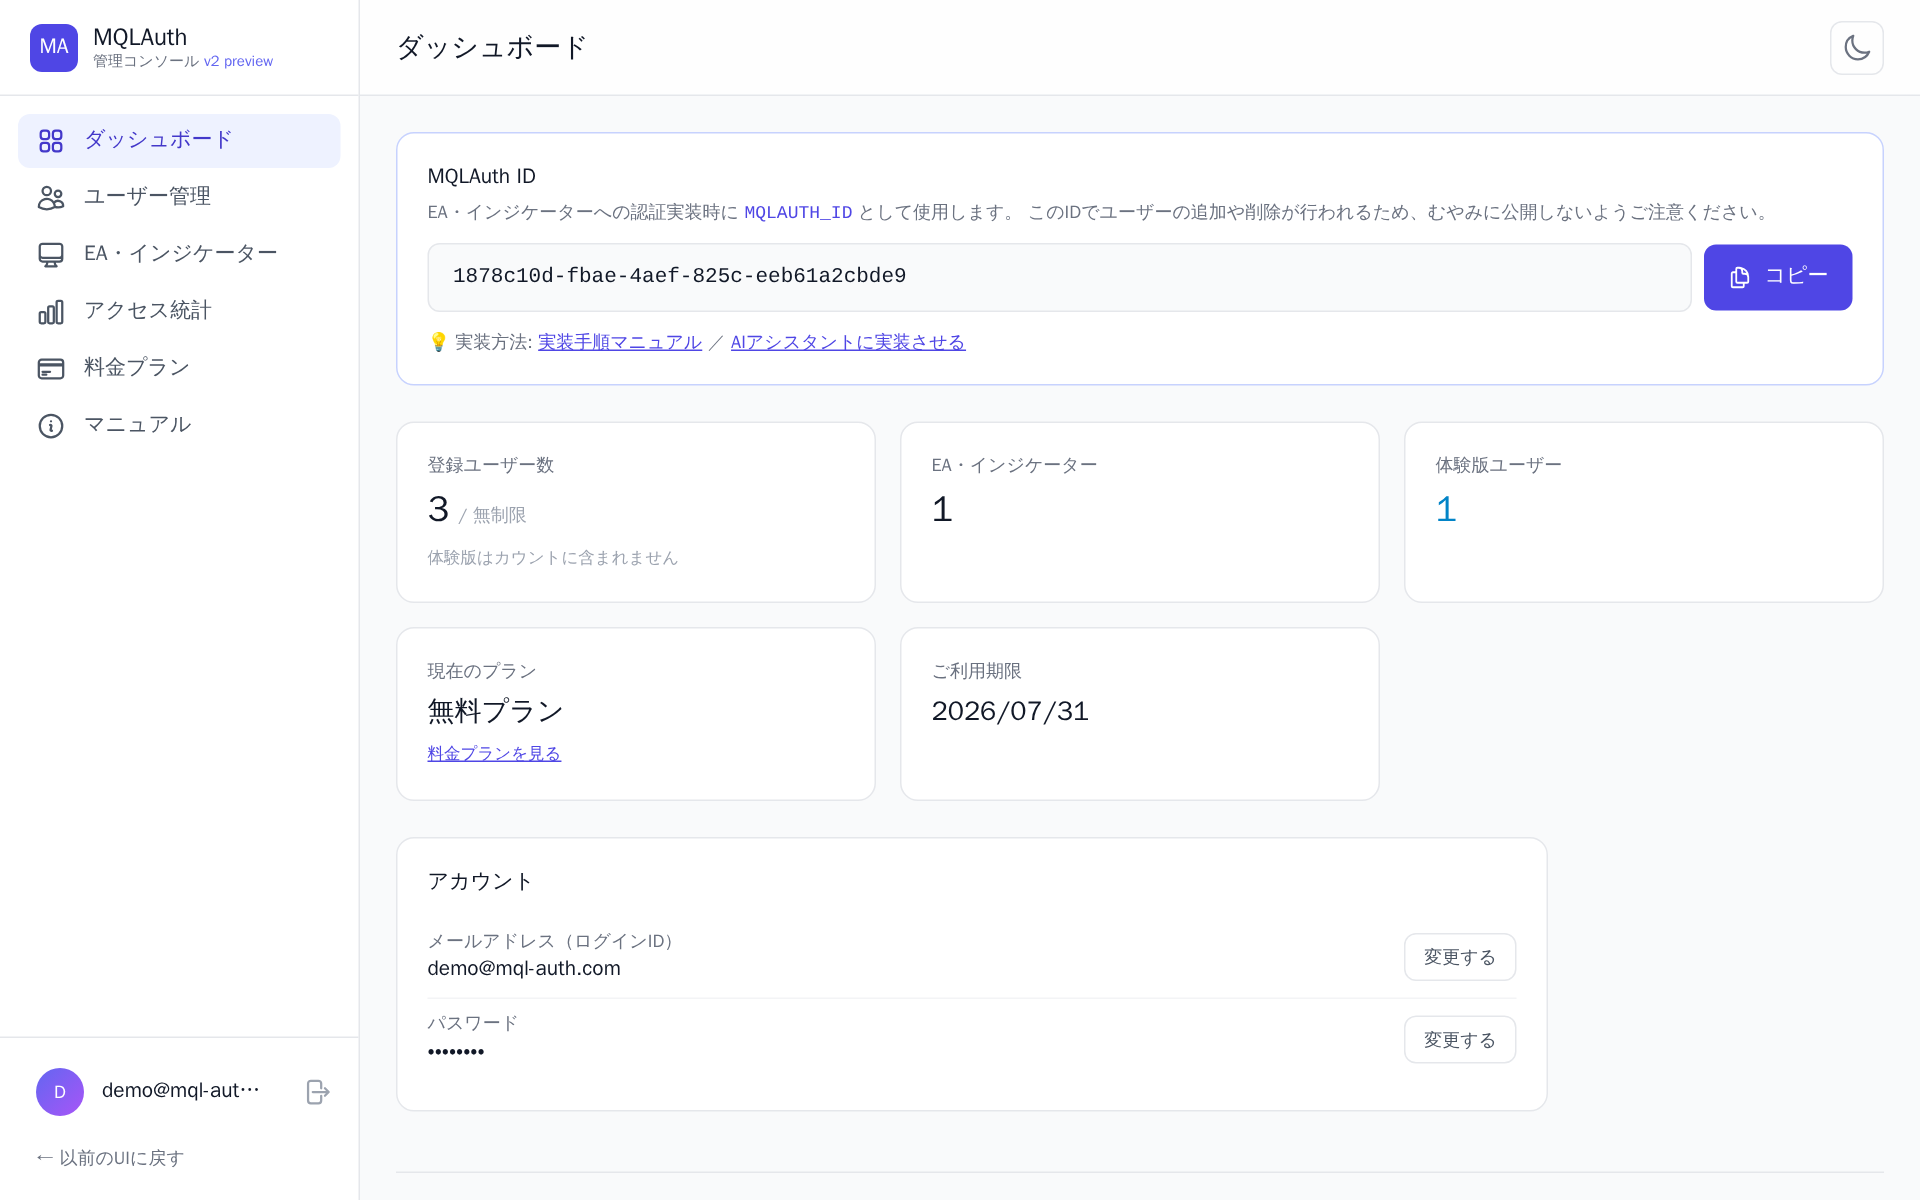1920x1200 pixels.
Task: Toggle dark mode with moon icon
Action: (1857, 48)
